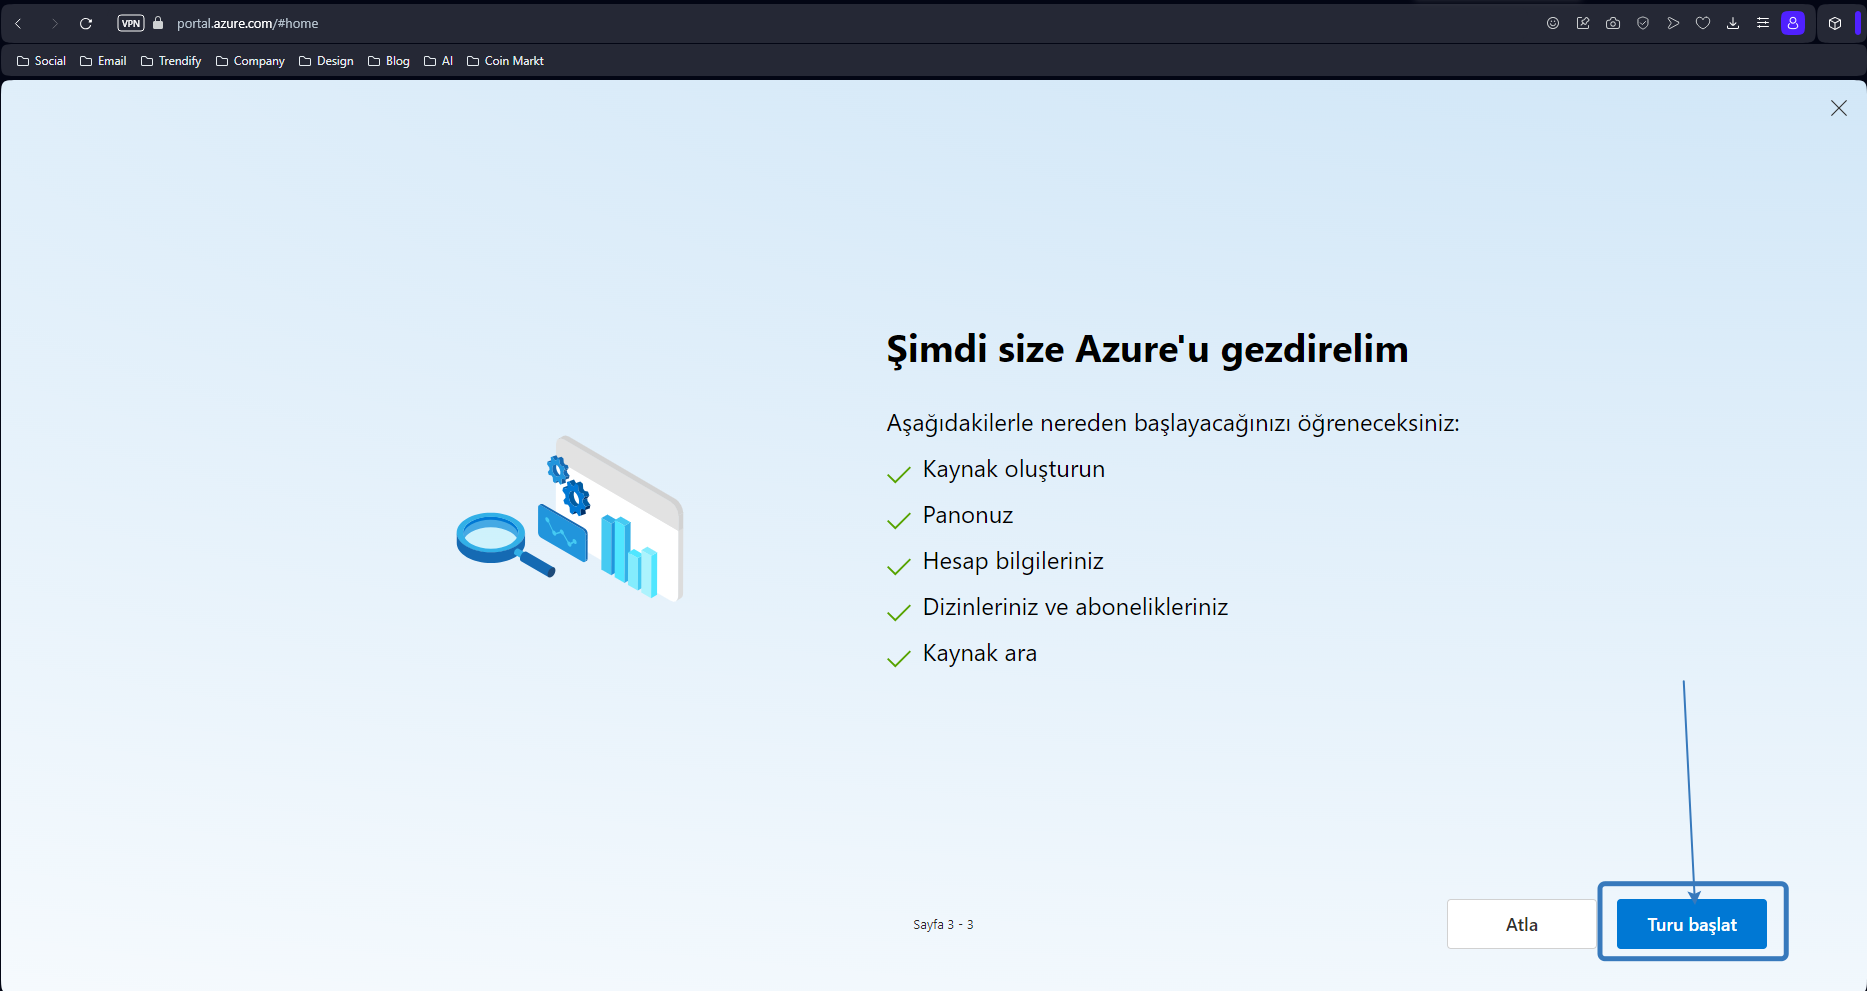Toggle the VPN in the address bar

click(130, 22)
